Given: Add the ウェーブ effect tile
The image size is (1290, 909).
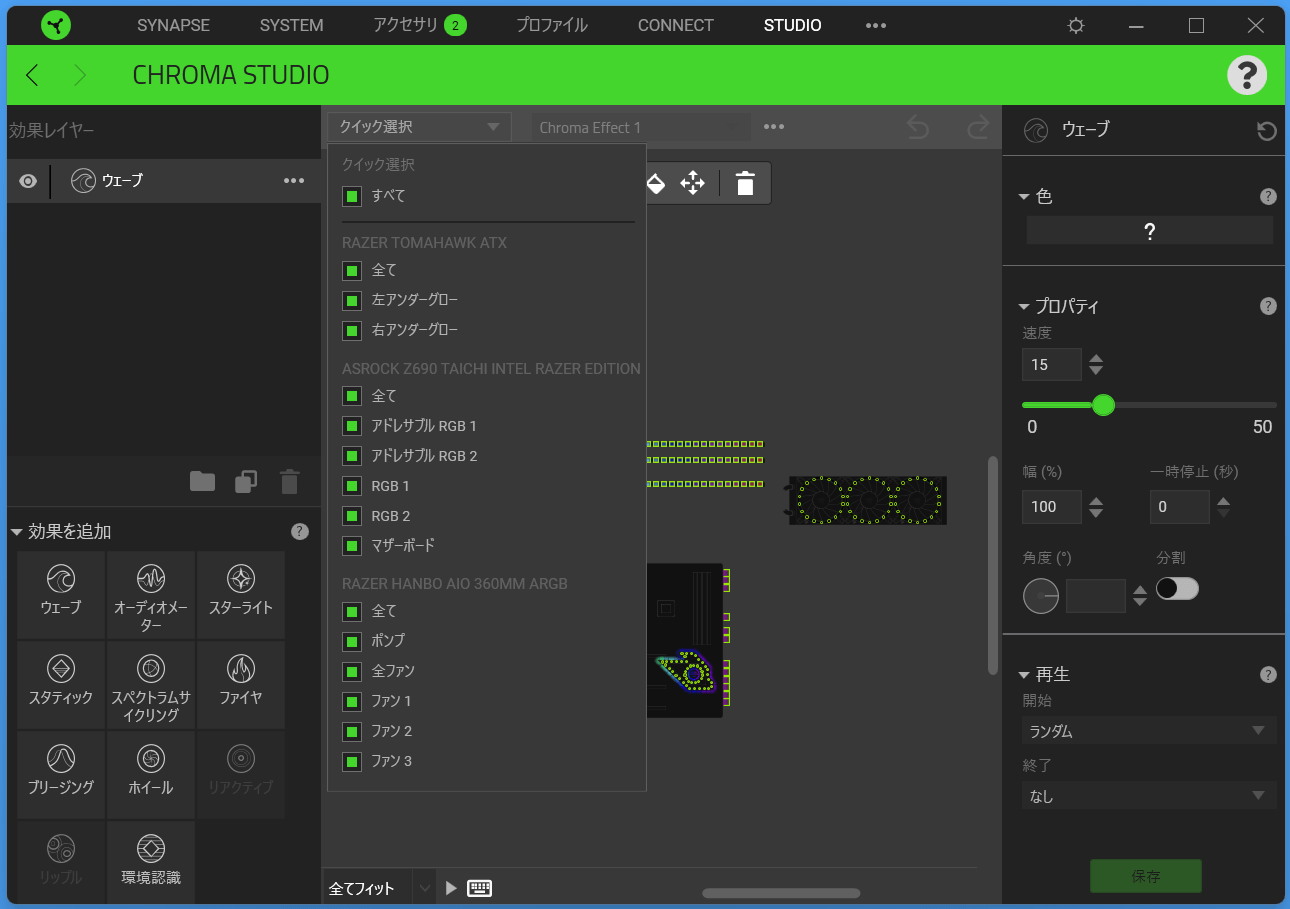Looking at the screenshot, I should (x=61, y=595).
